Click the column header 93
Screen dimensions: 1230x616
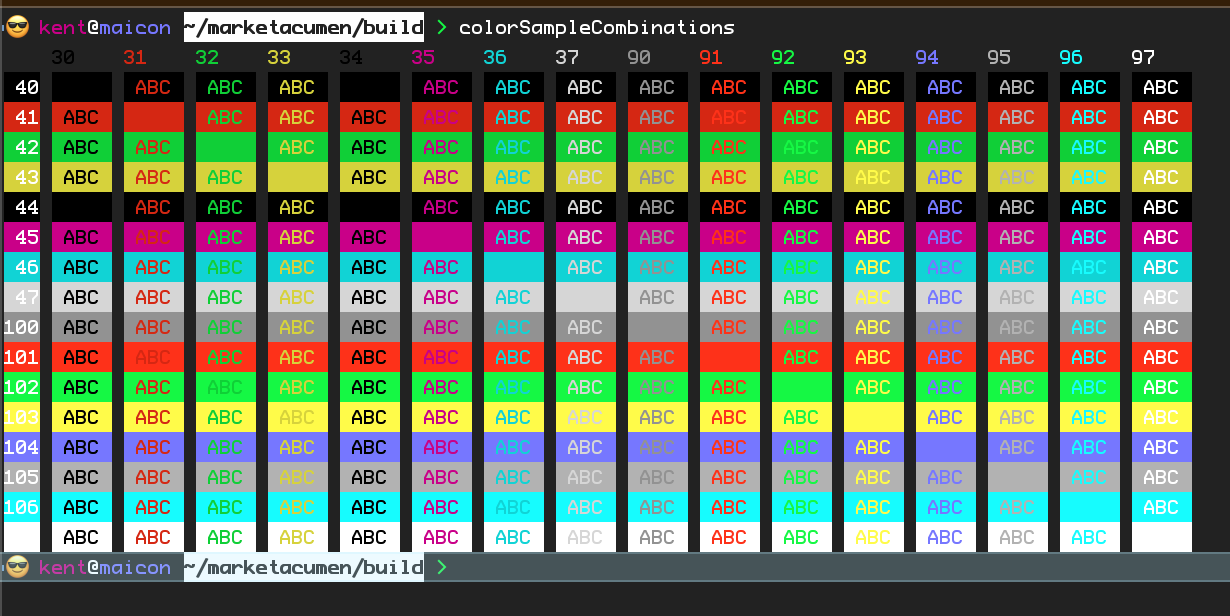[855, 57]
